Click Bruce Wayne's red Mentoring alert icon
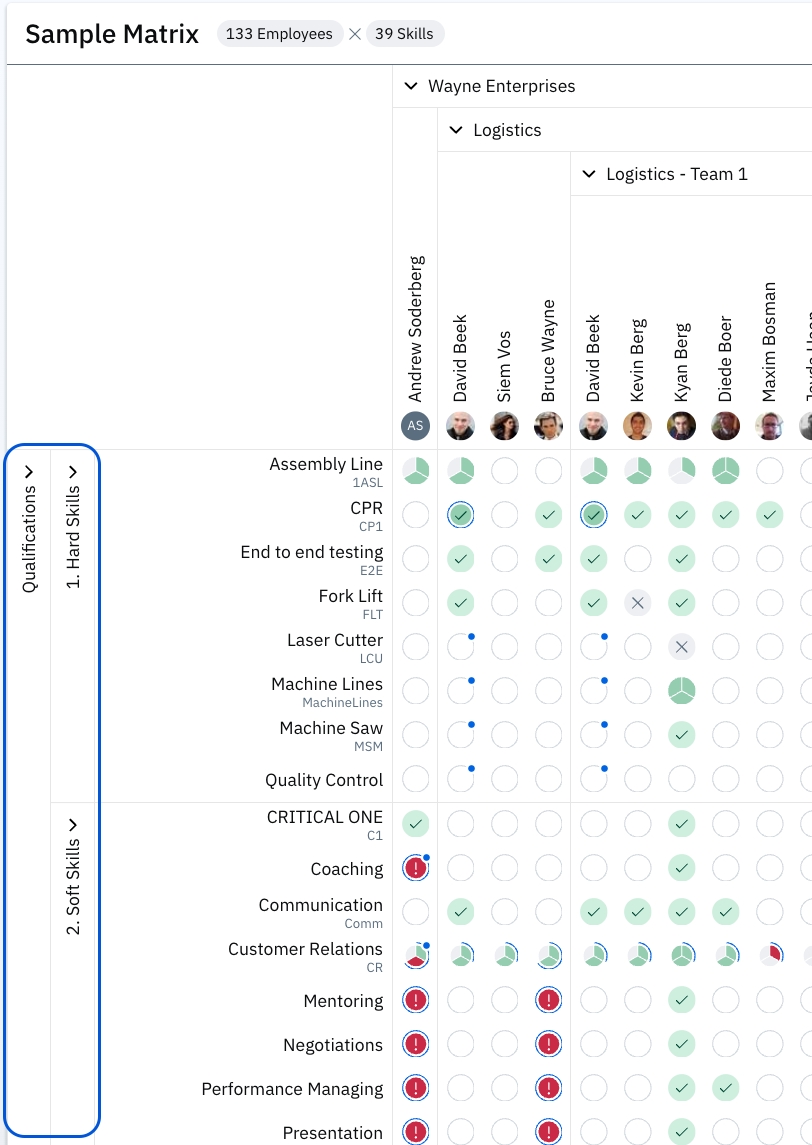Image resolution: width=812 pixels, height=1145 pixels. [548, 1000]
